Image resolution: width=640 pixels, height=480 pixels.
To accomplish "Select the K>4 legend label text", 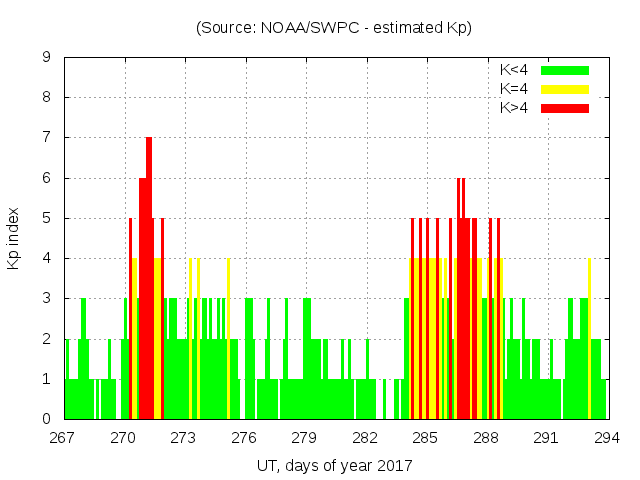I will click(x=514, y=107).
